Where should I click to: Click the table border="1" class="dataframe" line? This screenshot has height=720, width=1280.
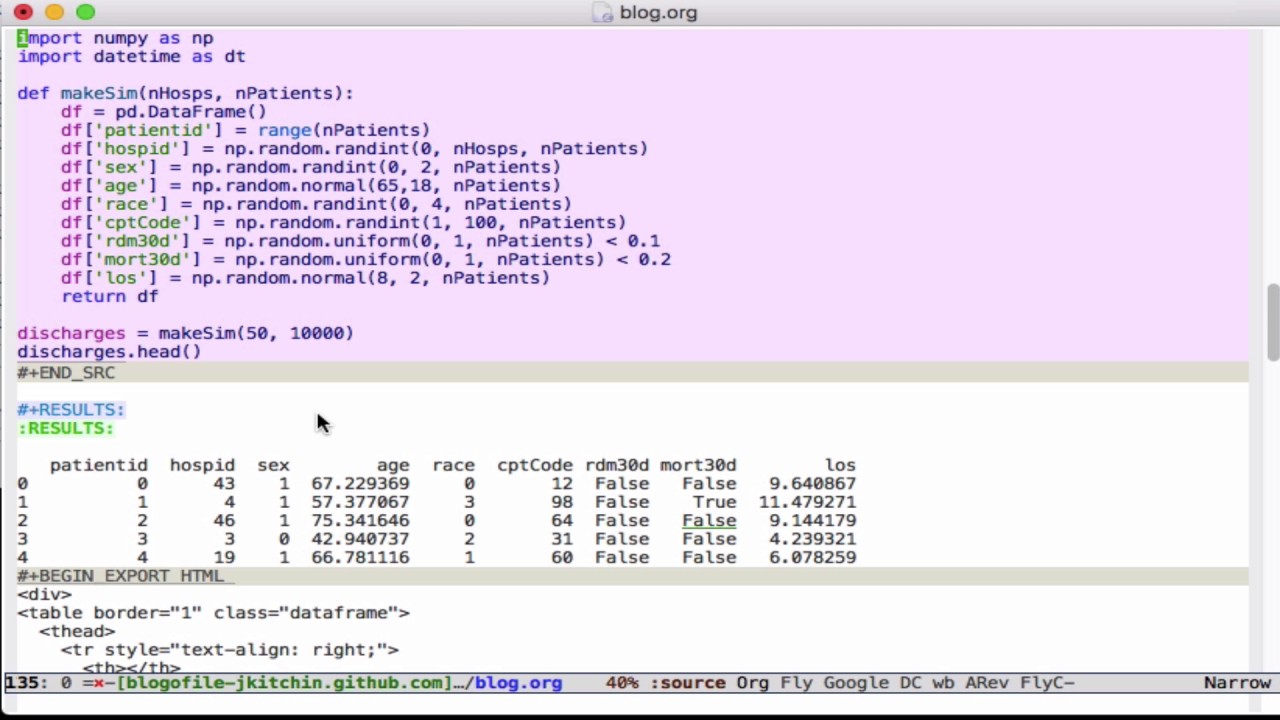point(213,613)
